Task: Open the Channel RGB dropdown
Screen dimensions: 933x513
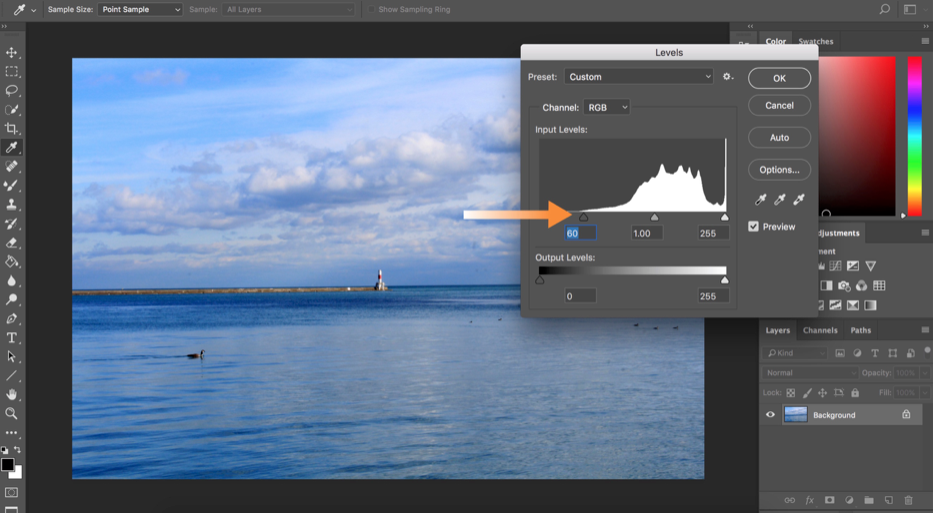Action: click(607, 108)
